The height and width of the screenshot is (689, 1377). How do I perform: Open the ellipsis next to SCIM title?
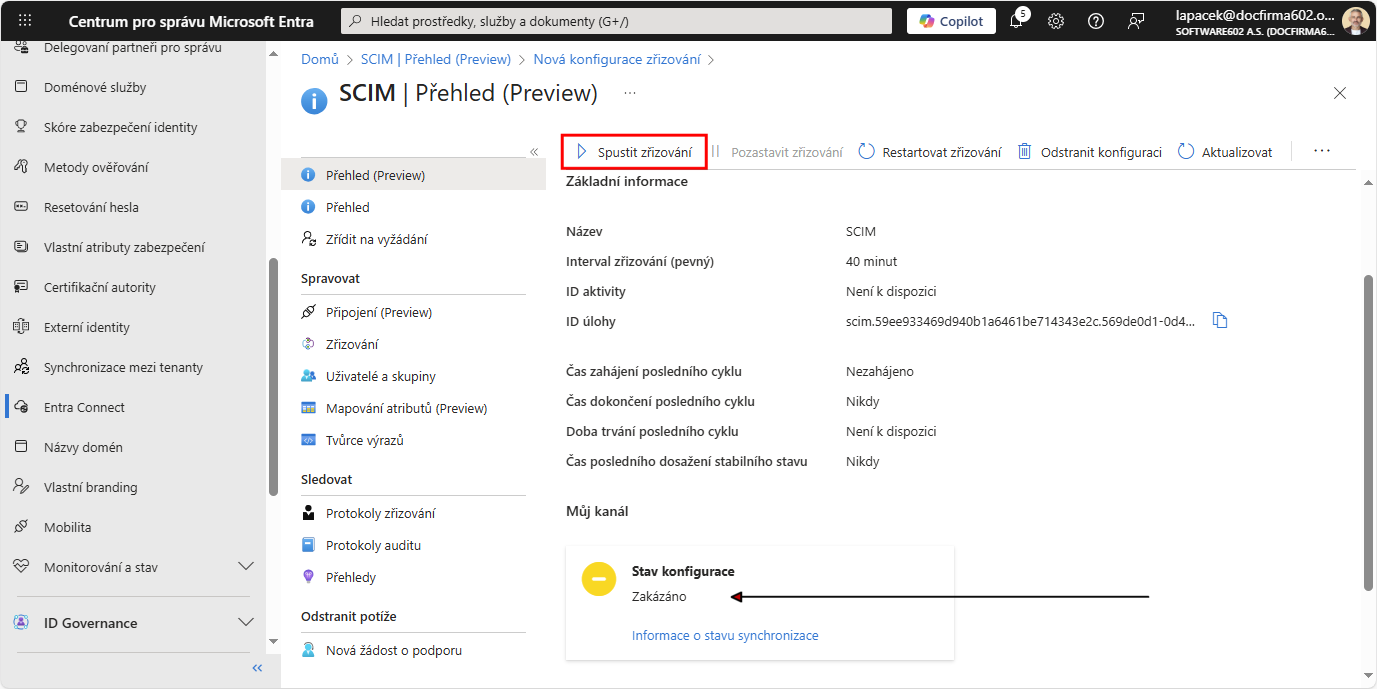point(630,93)
